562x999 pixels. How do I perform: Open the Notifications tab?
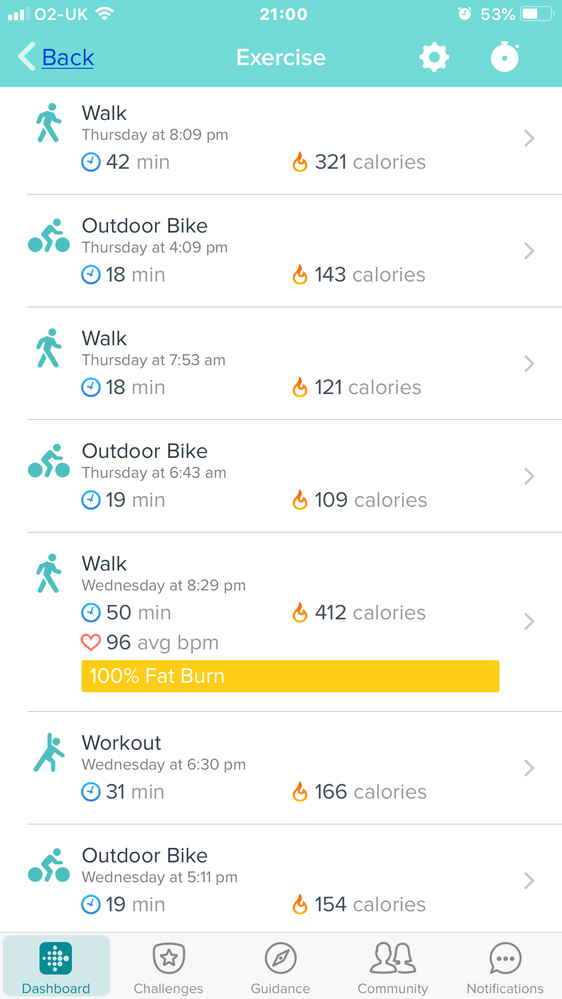[505, 967]
